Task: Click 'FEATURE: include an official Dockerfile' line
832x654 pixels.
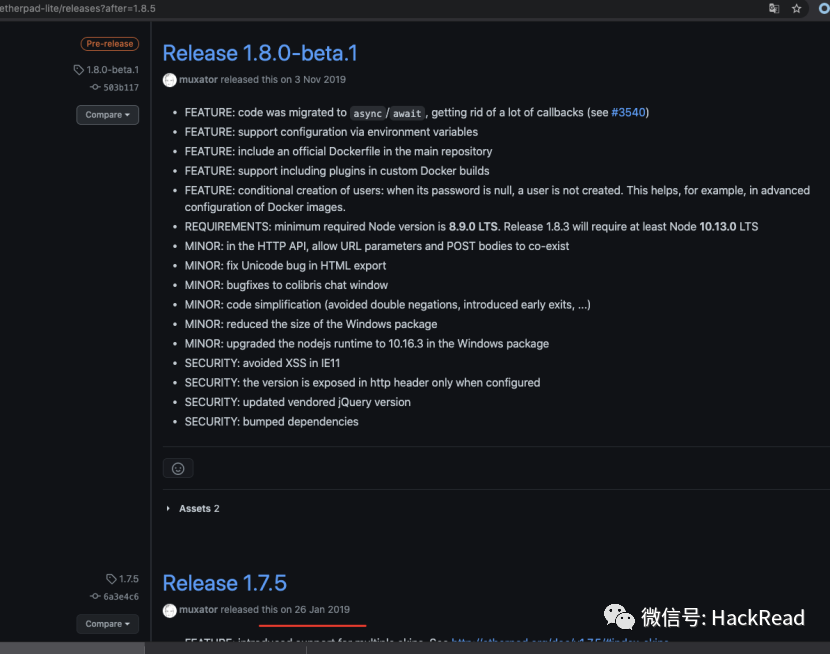Action: coord(338,152)
